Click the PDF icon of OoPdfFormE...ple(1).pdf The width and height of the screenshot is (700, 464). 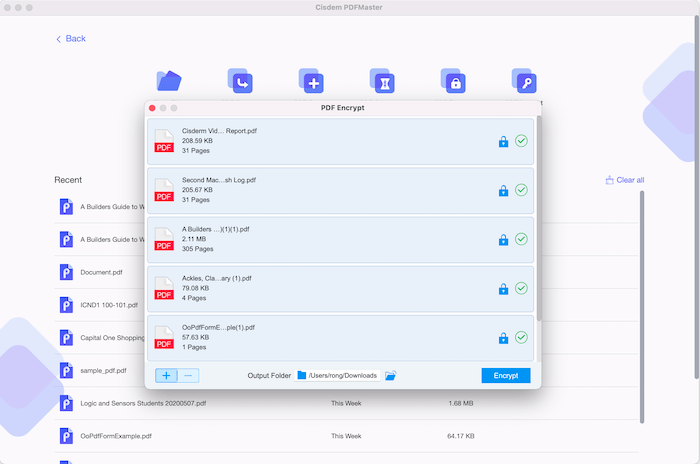[164, 338]
